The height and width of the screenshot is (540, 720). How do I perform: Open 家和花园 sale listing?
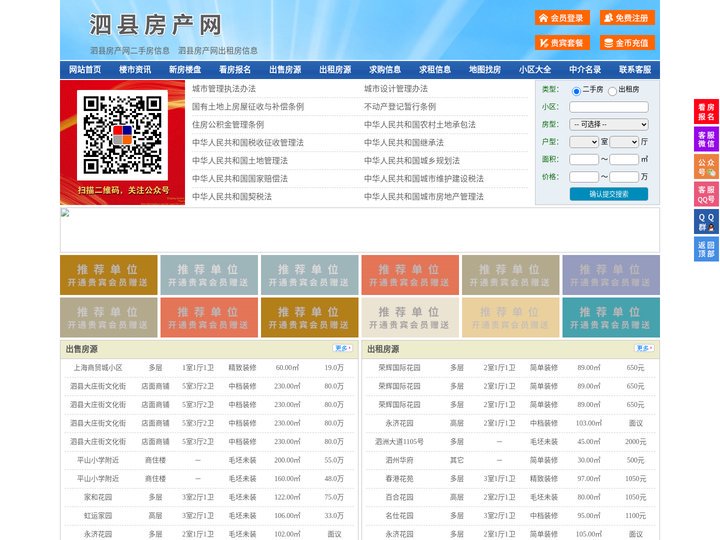(x=98, y=497)
